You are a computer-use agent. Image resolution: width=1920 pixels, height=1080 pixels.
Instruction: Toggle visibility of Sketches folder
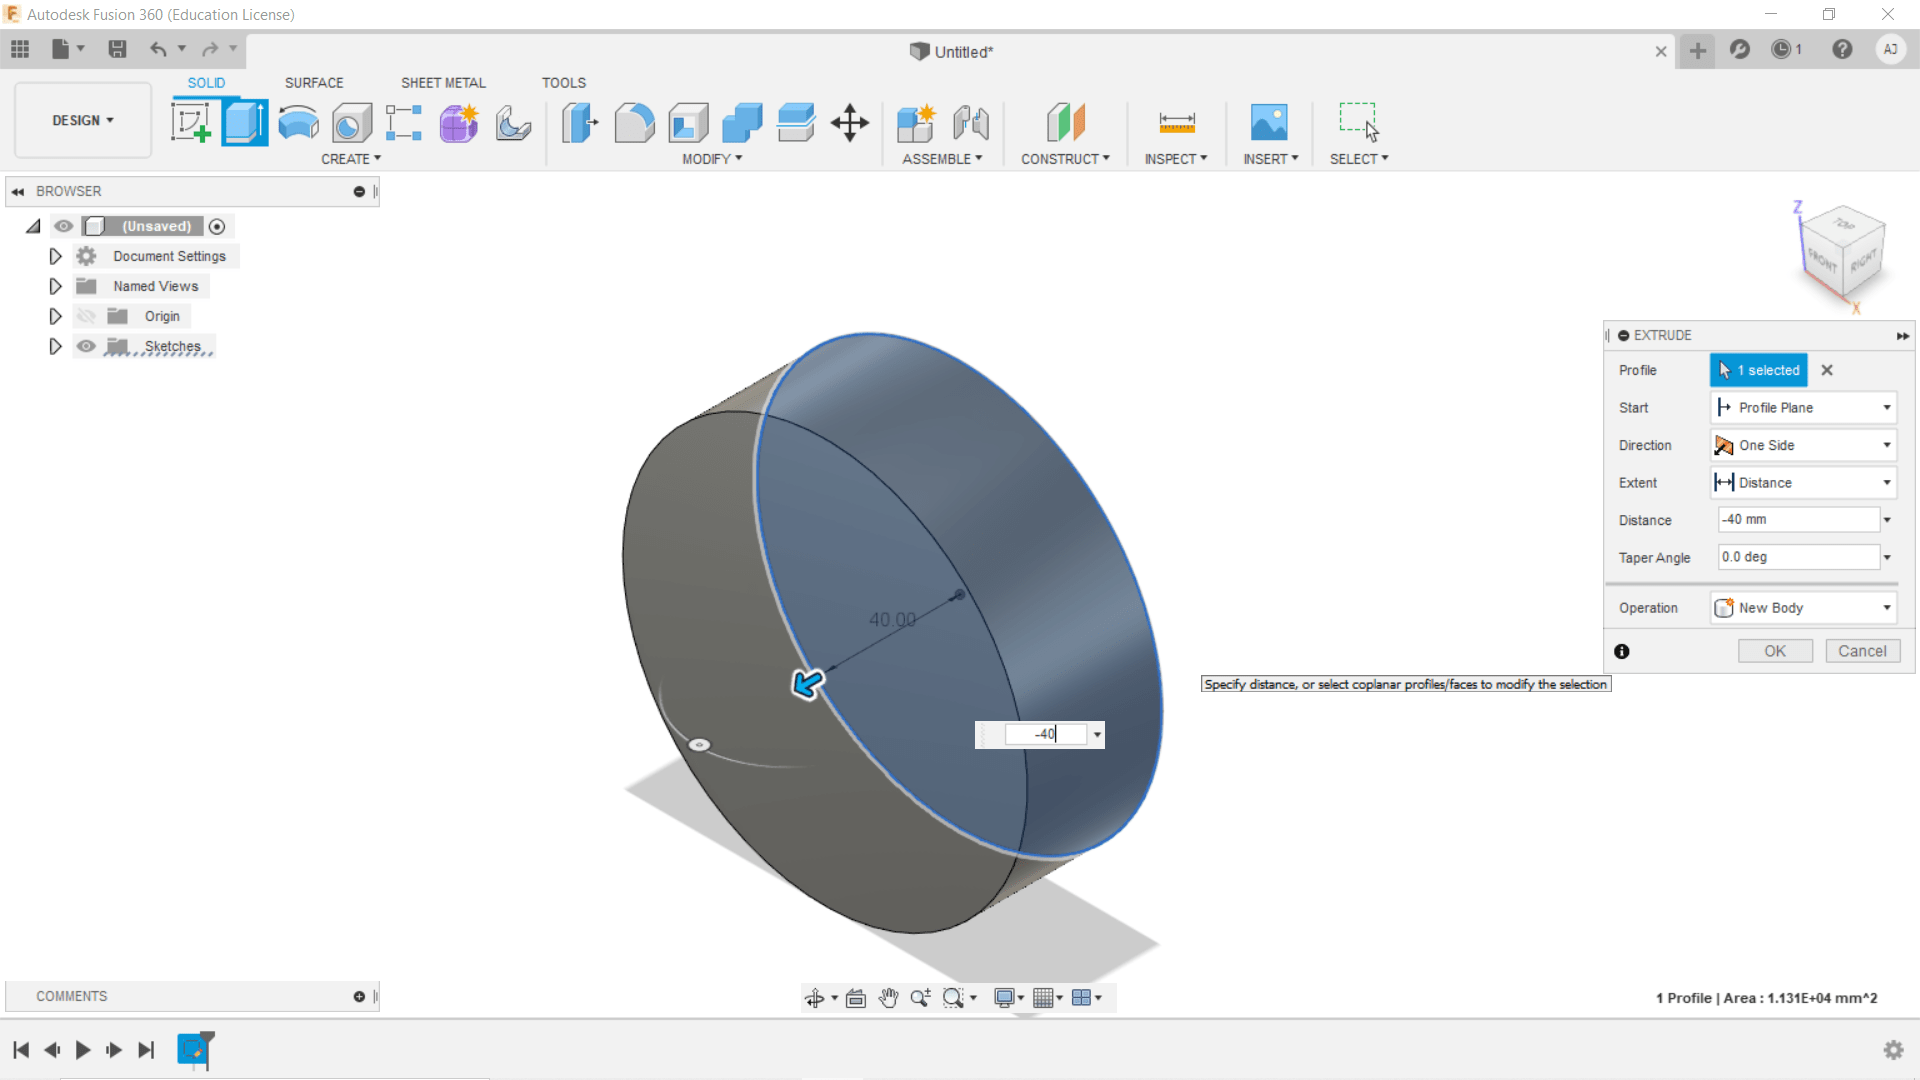pyautogui.click(x=87, y=346)
